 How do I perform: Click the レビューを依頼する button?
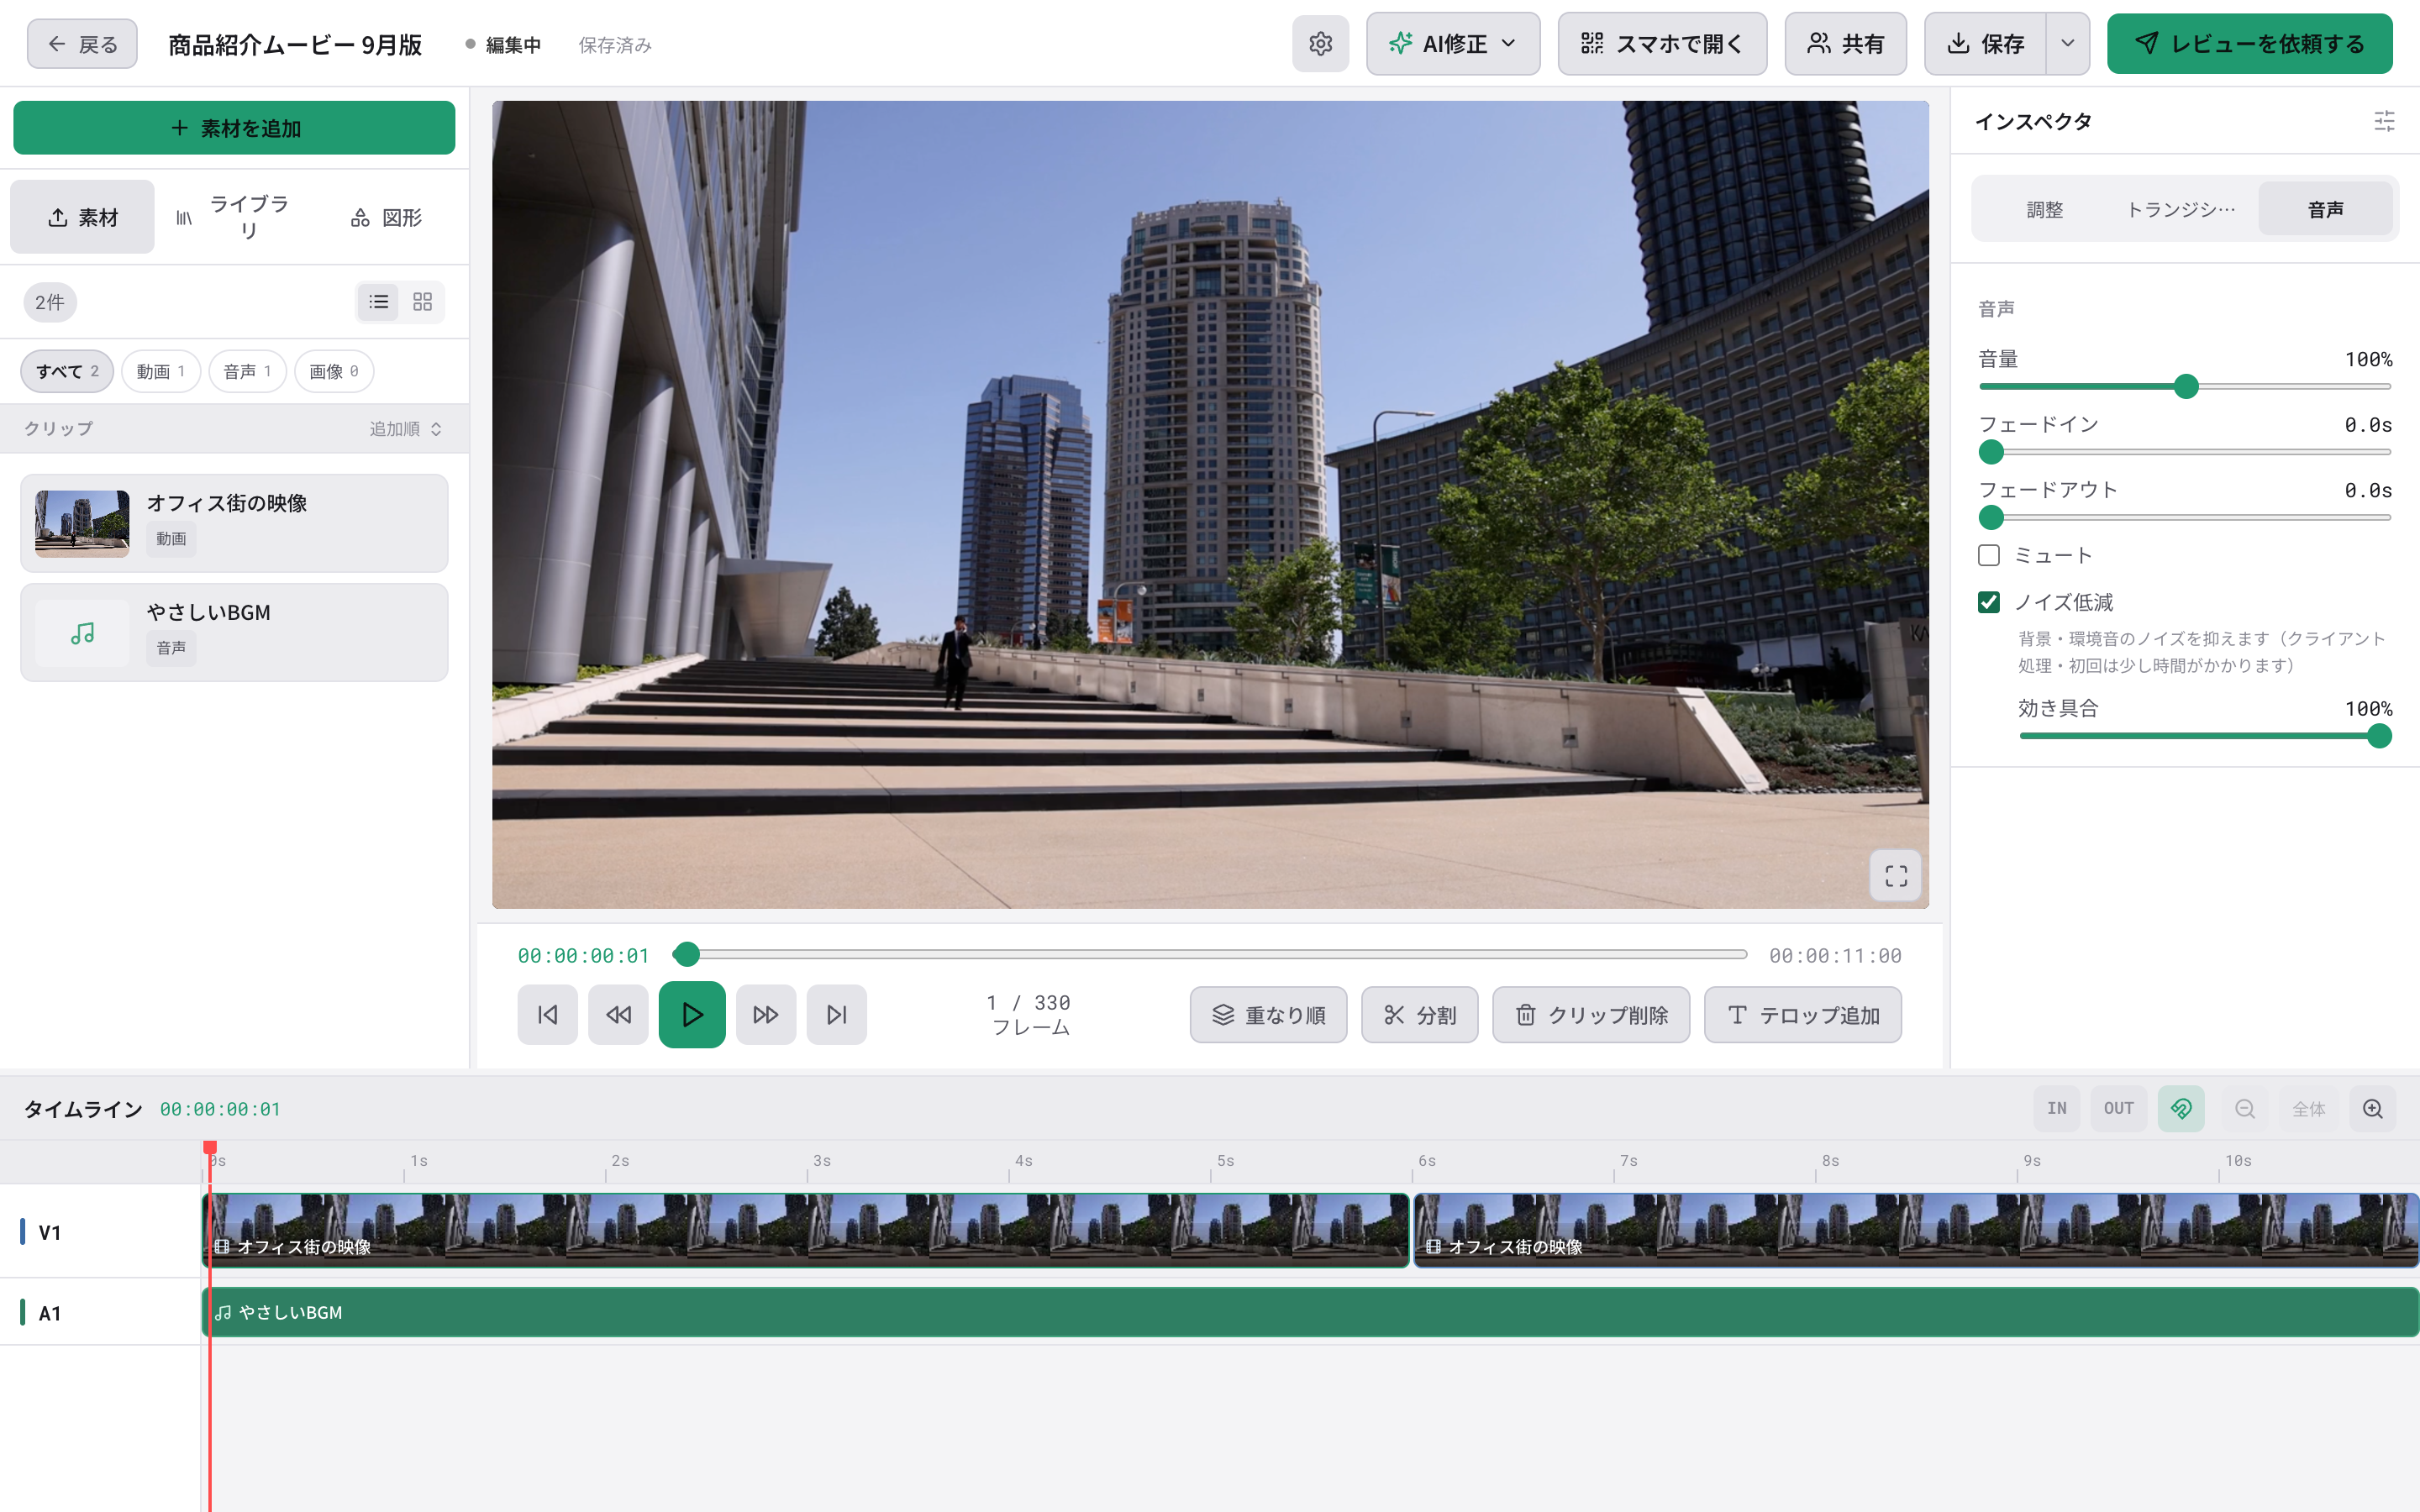2249,44
